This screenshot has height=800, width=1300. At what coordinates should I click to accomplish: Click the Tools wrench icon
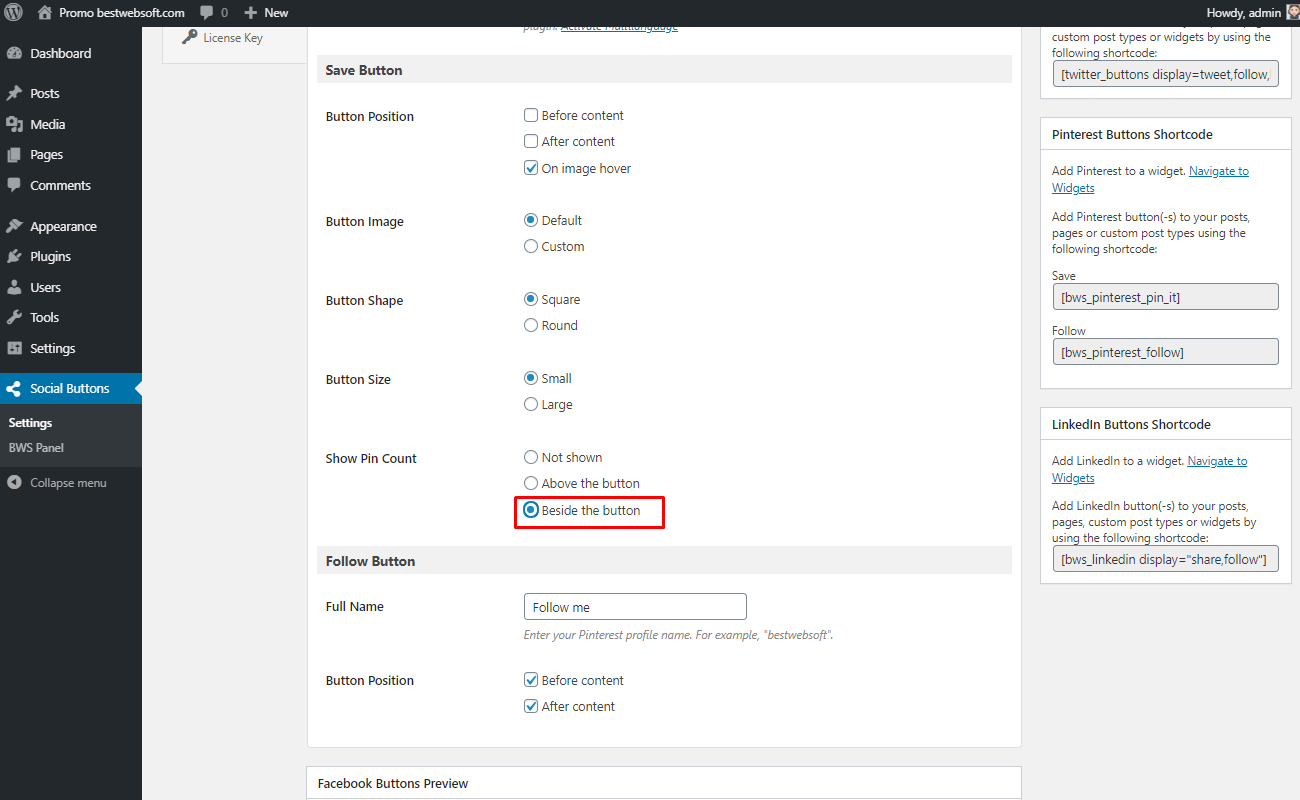click(x=14, y=317)
